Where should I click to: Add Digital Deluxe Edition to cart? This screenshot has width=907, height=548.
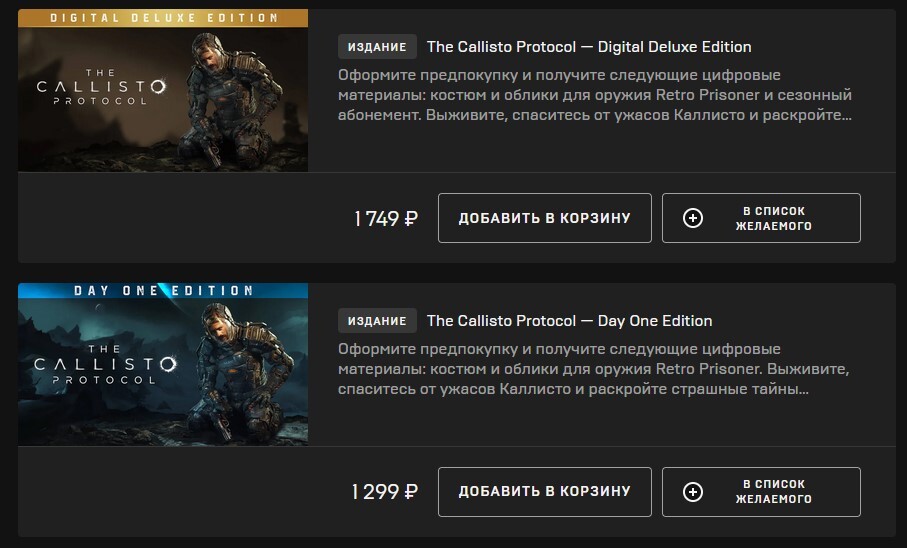544,218
